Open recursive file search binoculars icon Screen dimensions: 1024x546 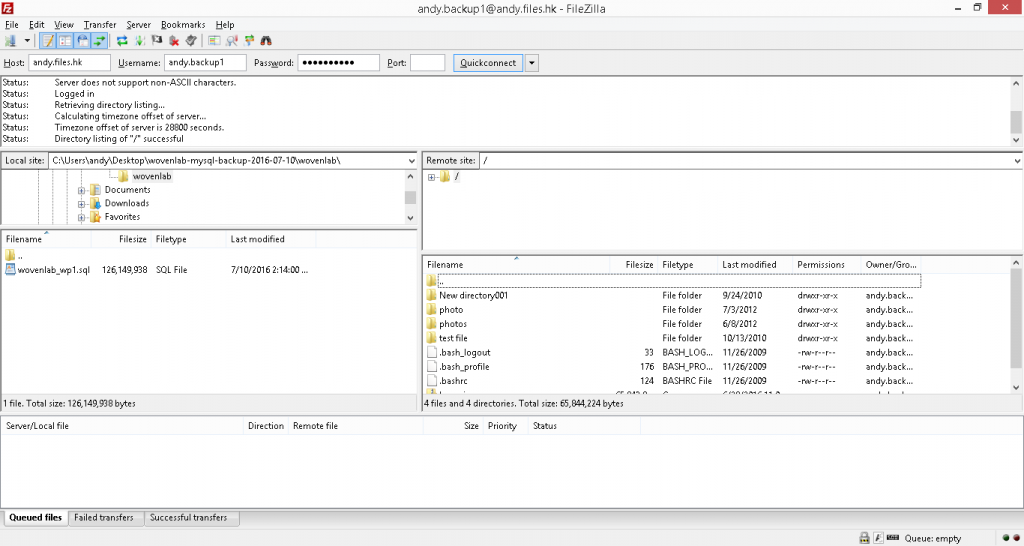(x=266, y=40)
